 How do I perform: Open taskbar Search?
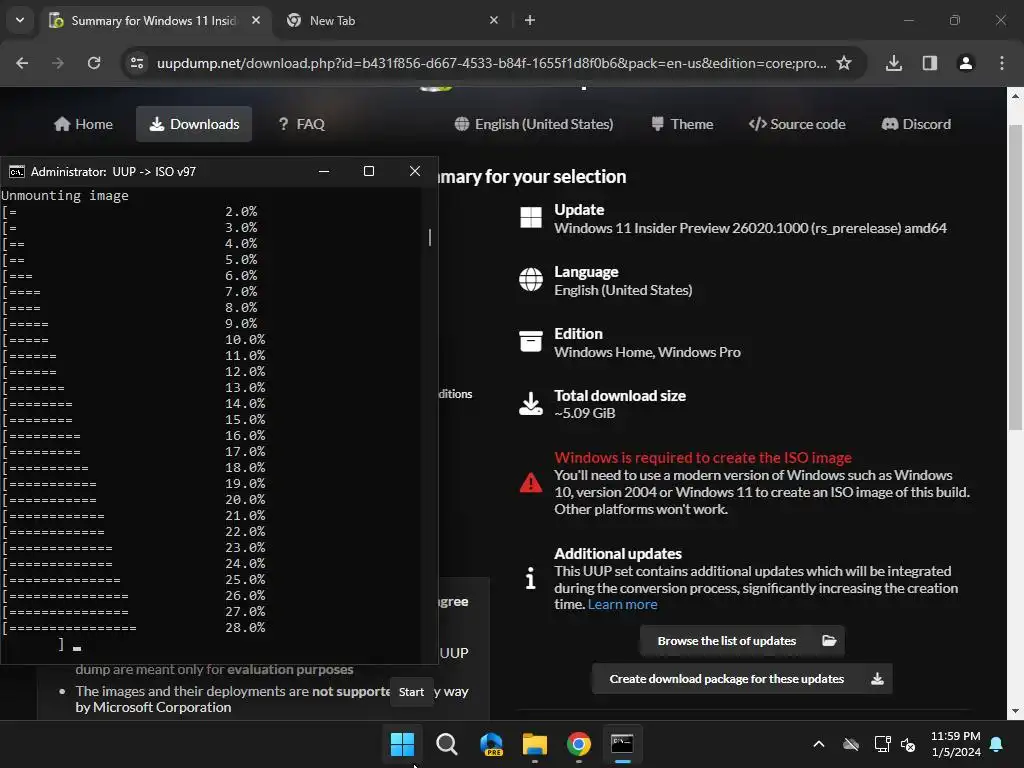tap(447, 744)
